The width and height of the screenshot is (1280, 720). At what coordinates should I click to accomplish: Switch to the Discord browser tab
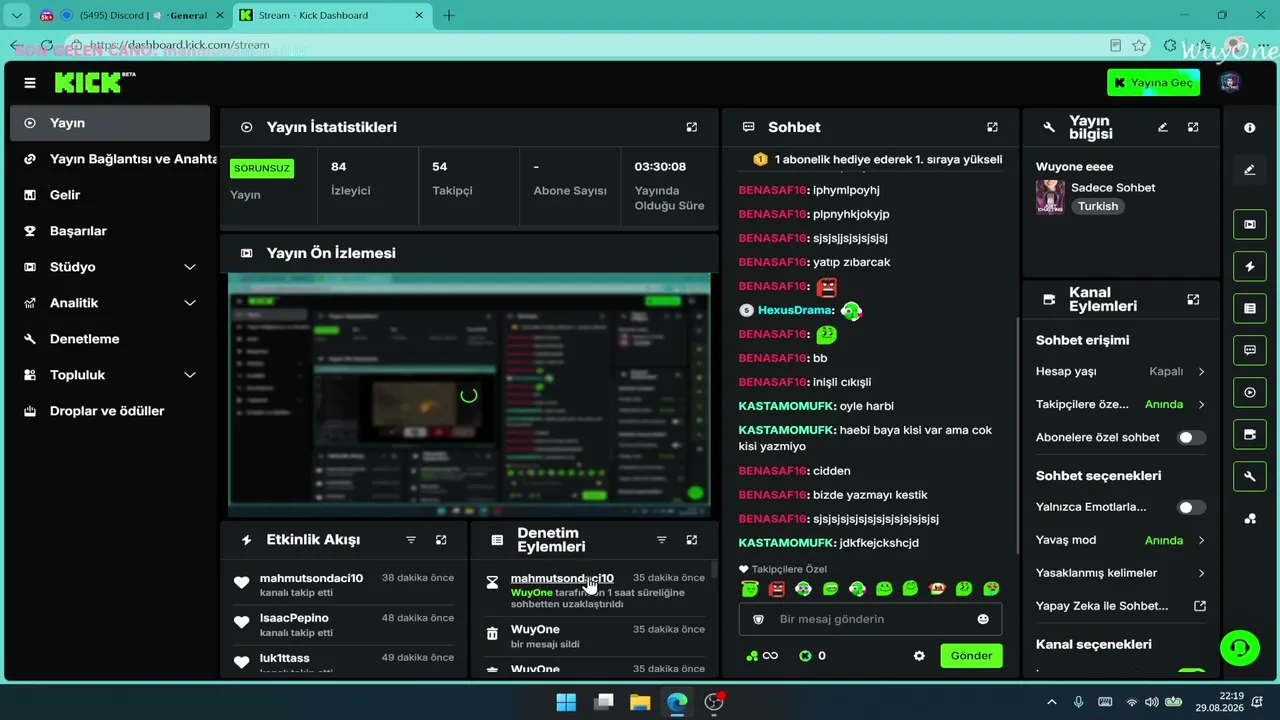(x=130, y=15)
